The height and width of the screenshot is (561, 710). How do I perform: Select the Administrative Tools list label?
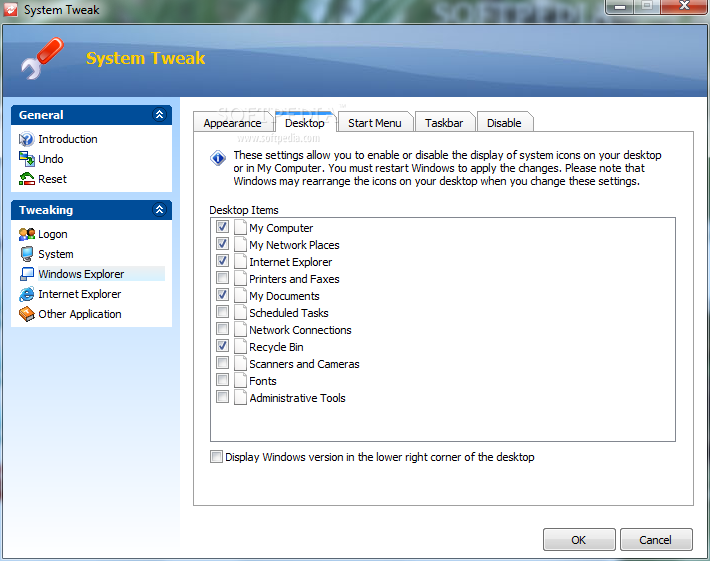coord(297,398)
